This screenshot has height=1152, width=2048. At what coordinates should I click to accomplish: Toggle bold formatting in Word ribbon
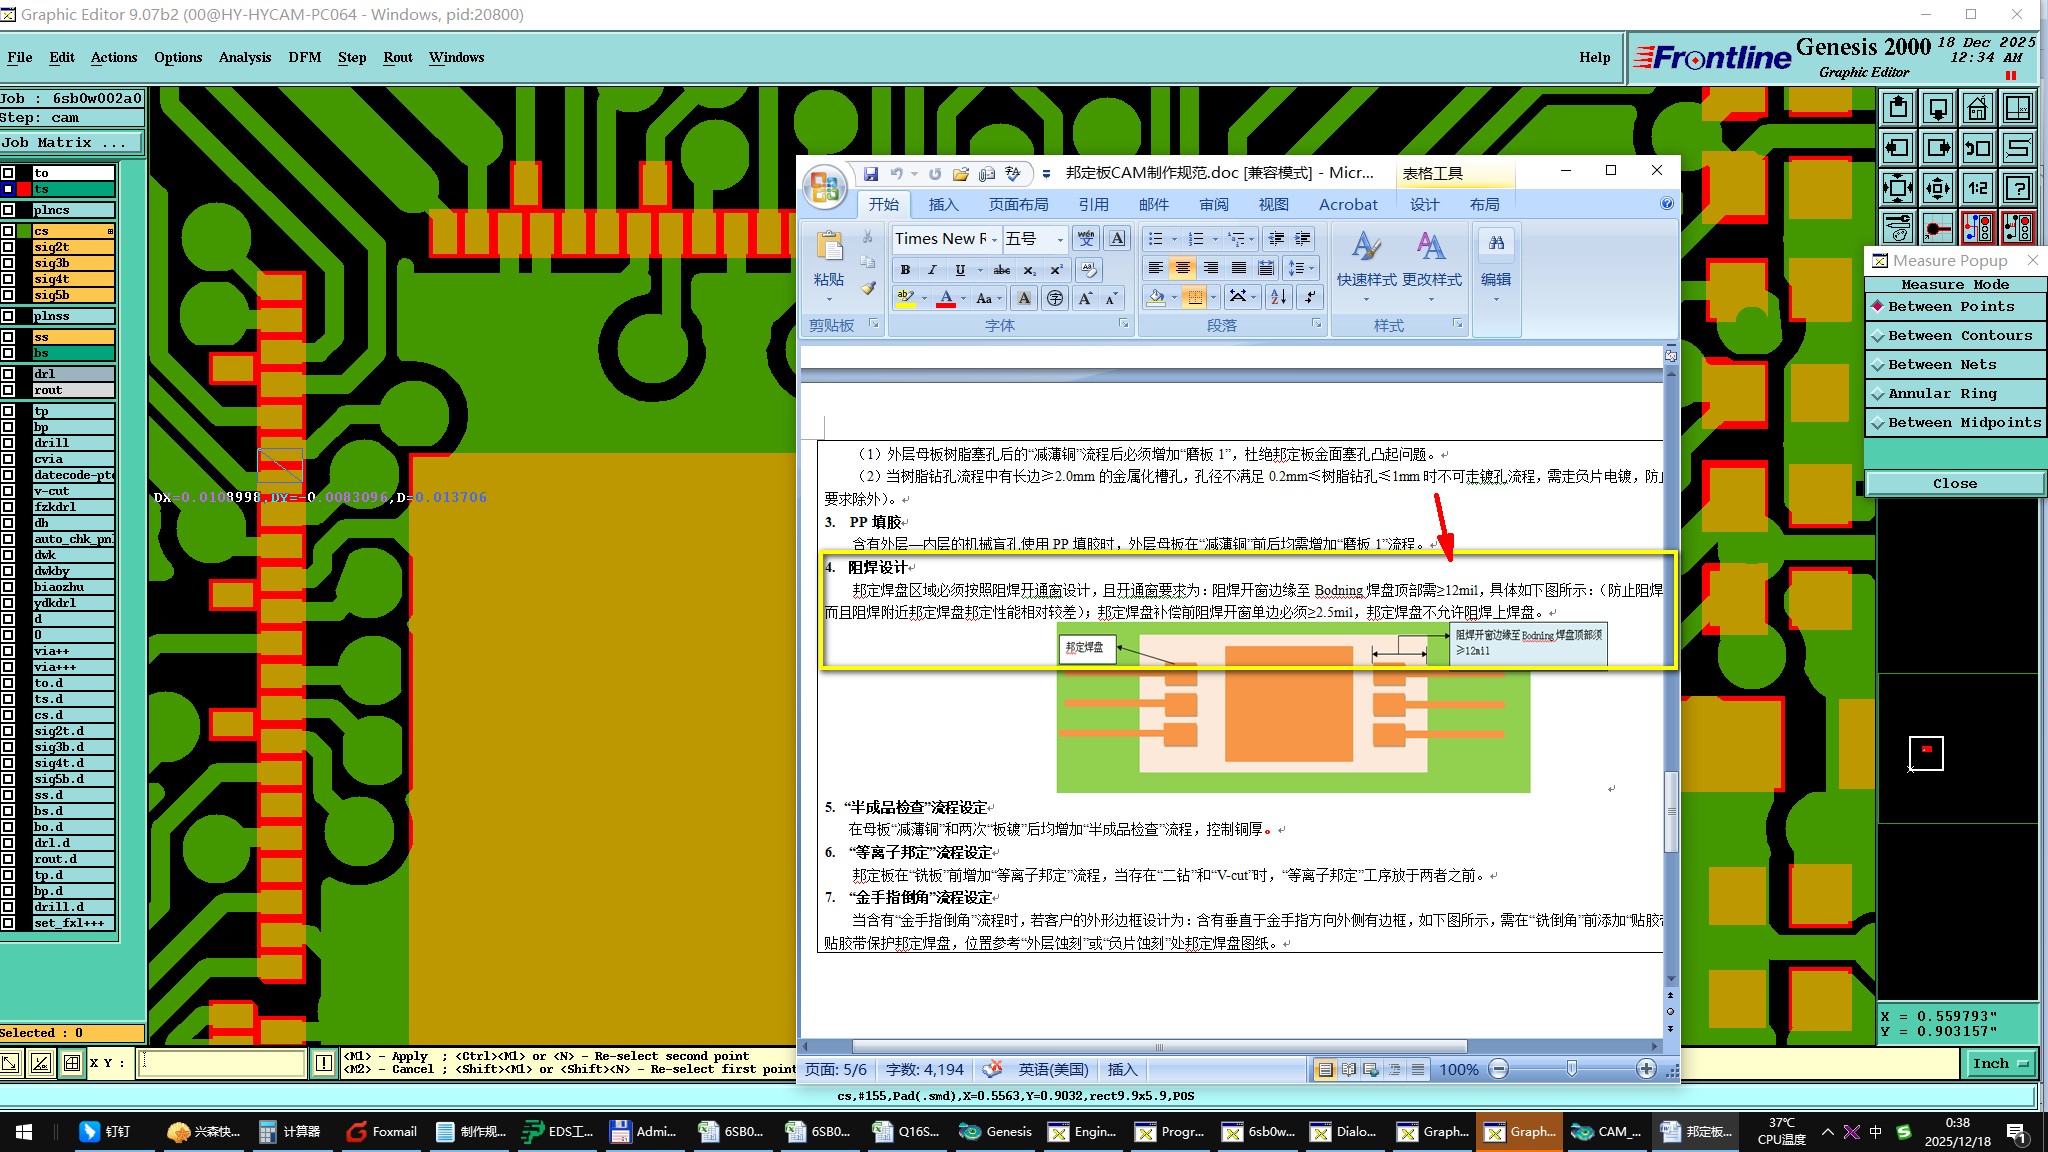coord(905,270)
